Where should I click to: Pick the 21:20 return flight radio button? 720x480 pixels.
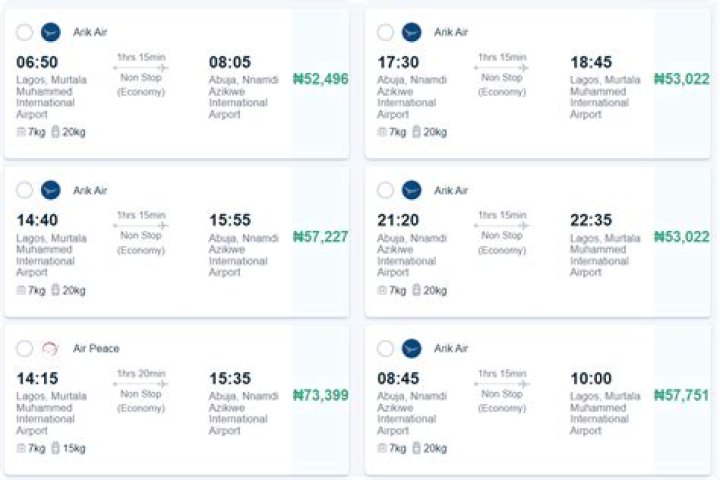385,190
